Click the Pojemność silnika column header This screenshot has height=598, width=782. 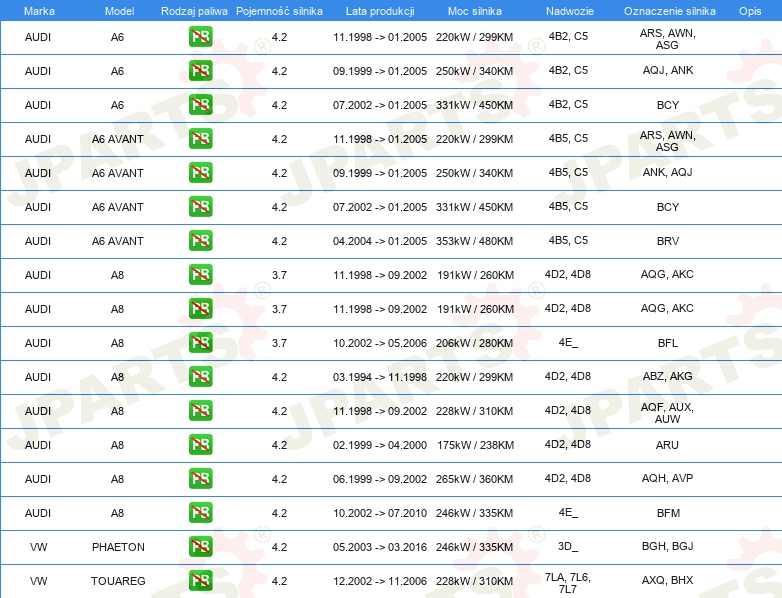point(279,11)
